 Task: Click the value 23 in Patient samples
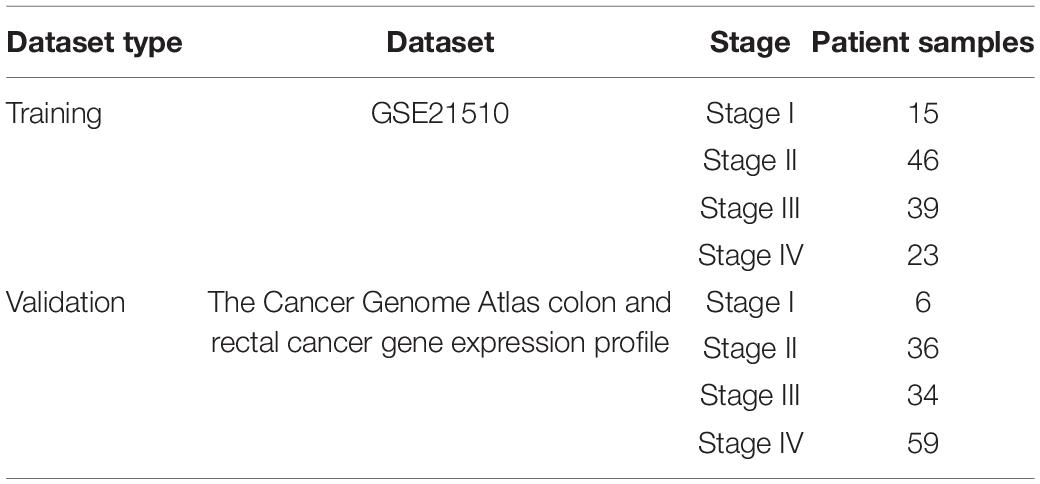923,255
